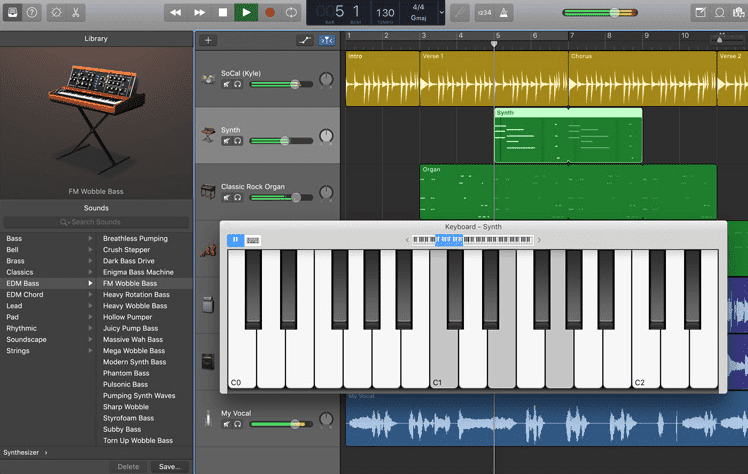Click the add track plus button
This screenshot has width=748, height=474.
[208, 40]
